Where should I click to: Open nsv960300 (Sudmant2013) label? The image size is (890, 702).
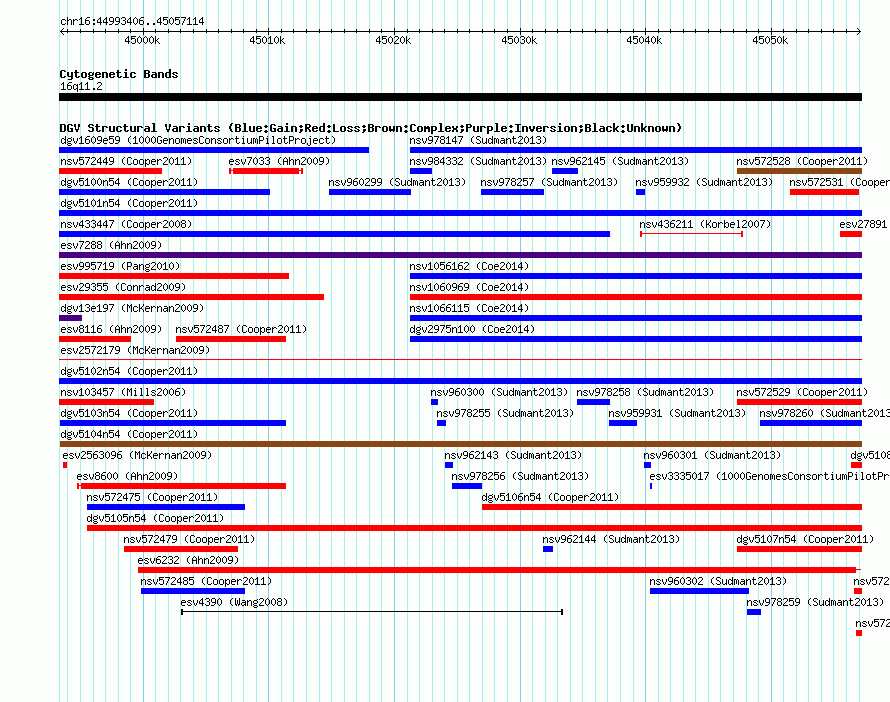[499, 392]
